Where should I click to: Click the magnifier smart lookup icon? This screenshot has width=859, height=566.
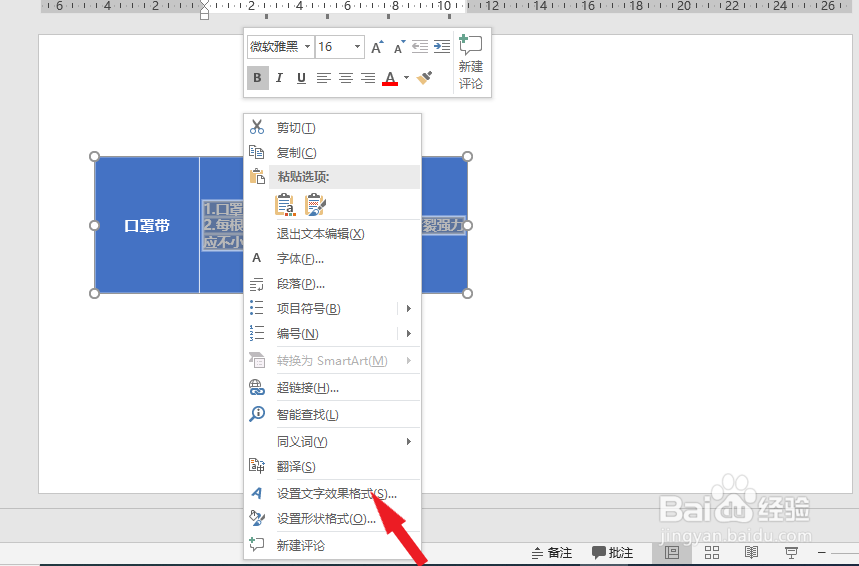tap(257, 414)
